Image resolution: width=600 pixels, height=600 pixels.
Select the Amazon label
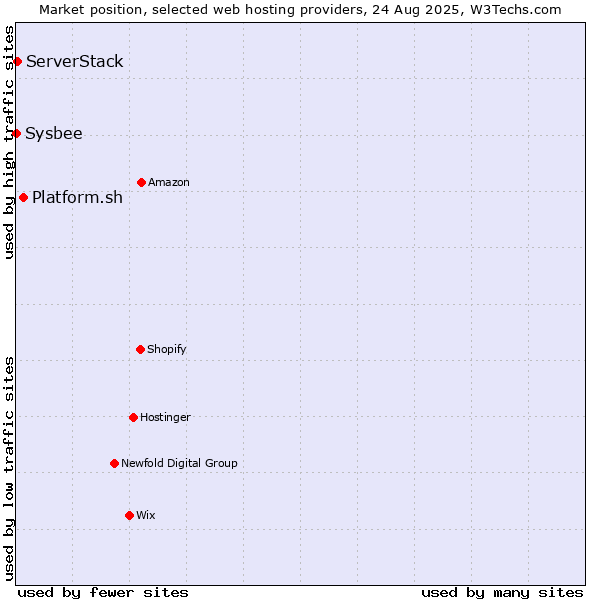click(169, 183)
